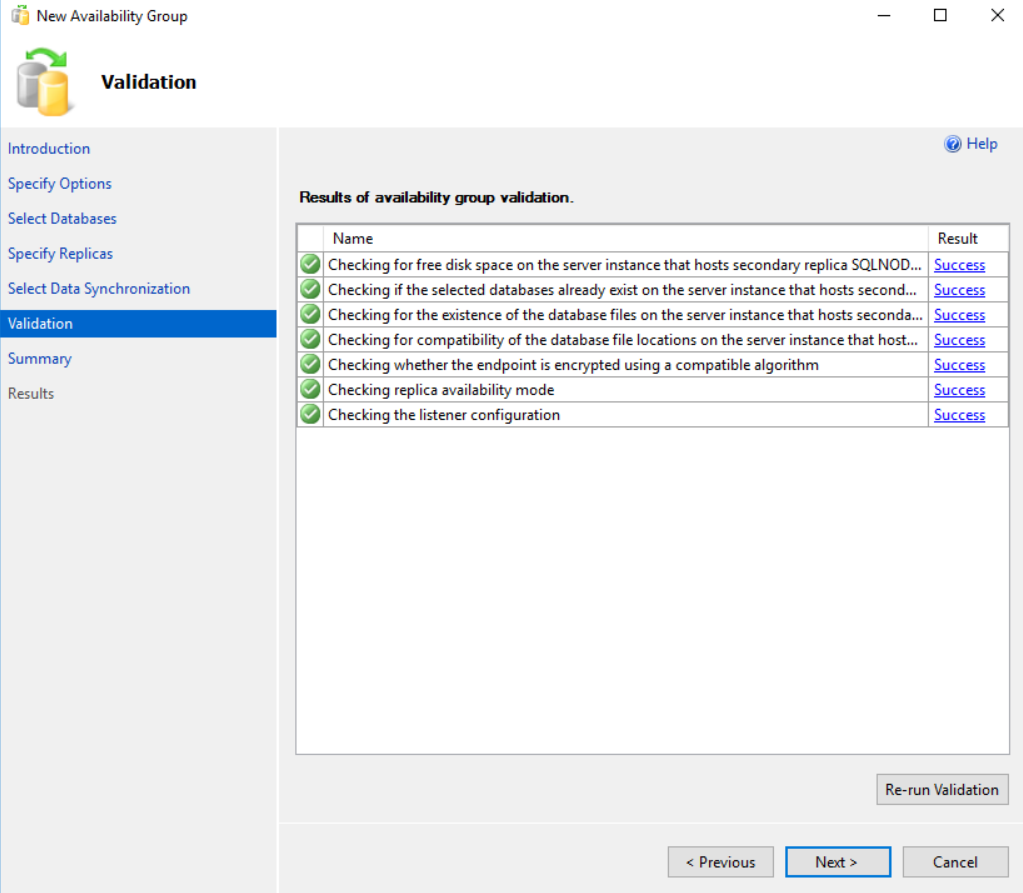Go to the Introduction page
The width and height of the screenshot is (1023, 893).
49,148
